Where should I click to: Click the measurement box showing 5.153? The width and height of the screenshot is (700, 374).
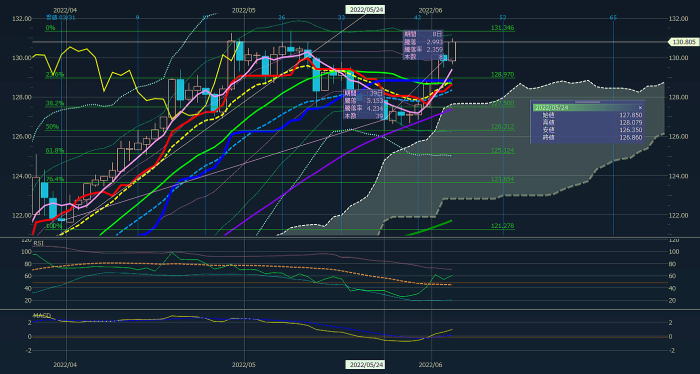tap(364, 104)
